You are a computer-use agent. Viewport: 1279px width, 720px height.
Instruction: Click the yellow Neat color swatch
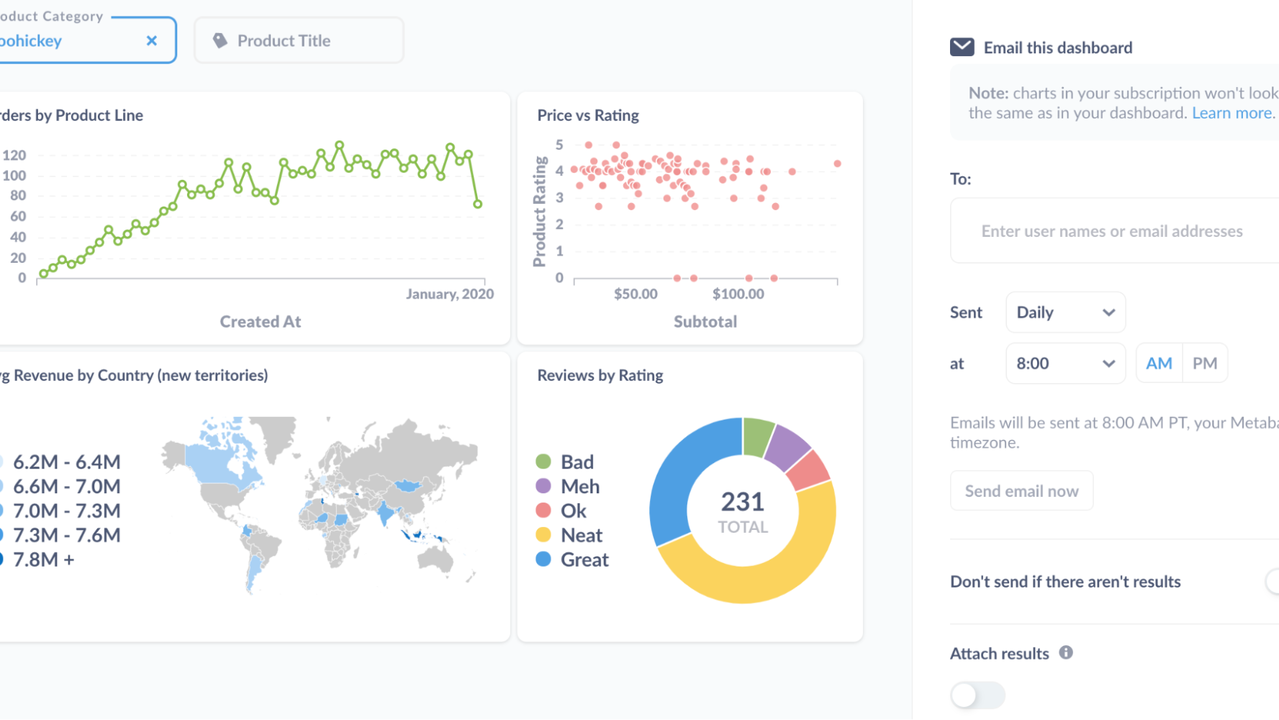pos(545,535)
